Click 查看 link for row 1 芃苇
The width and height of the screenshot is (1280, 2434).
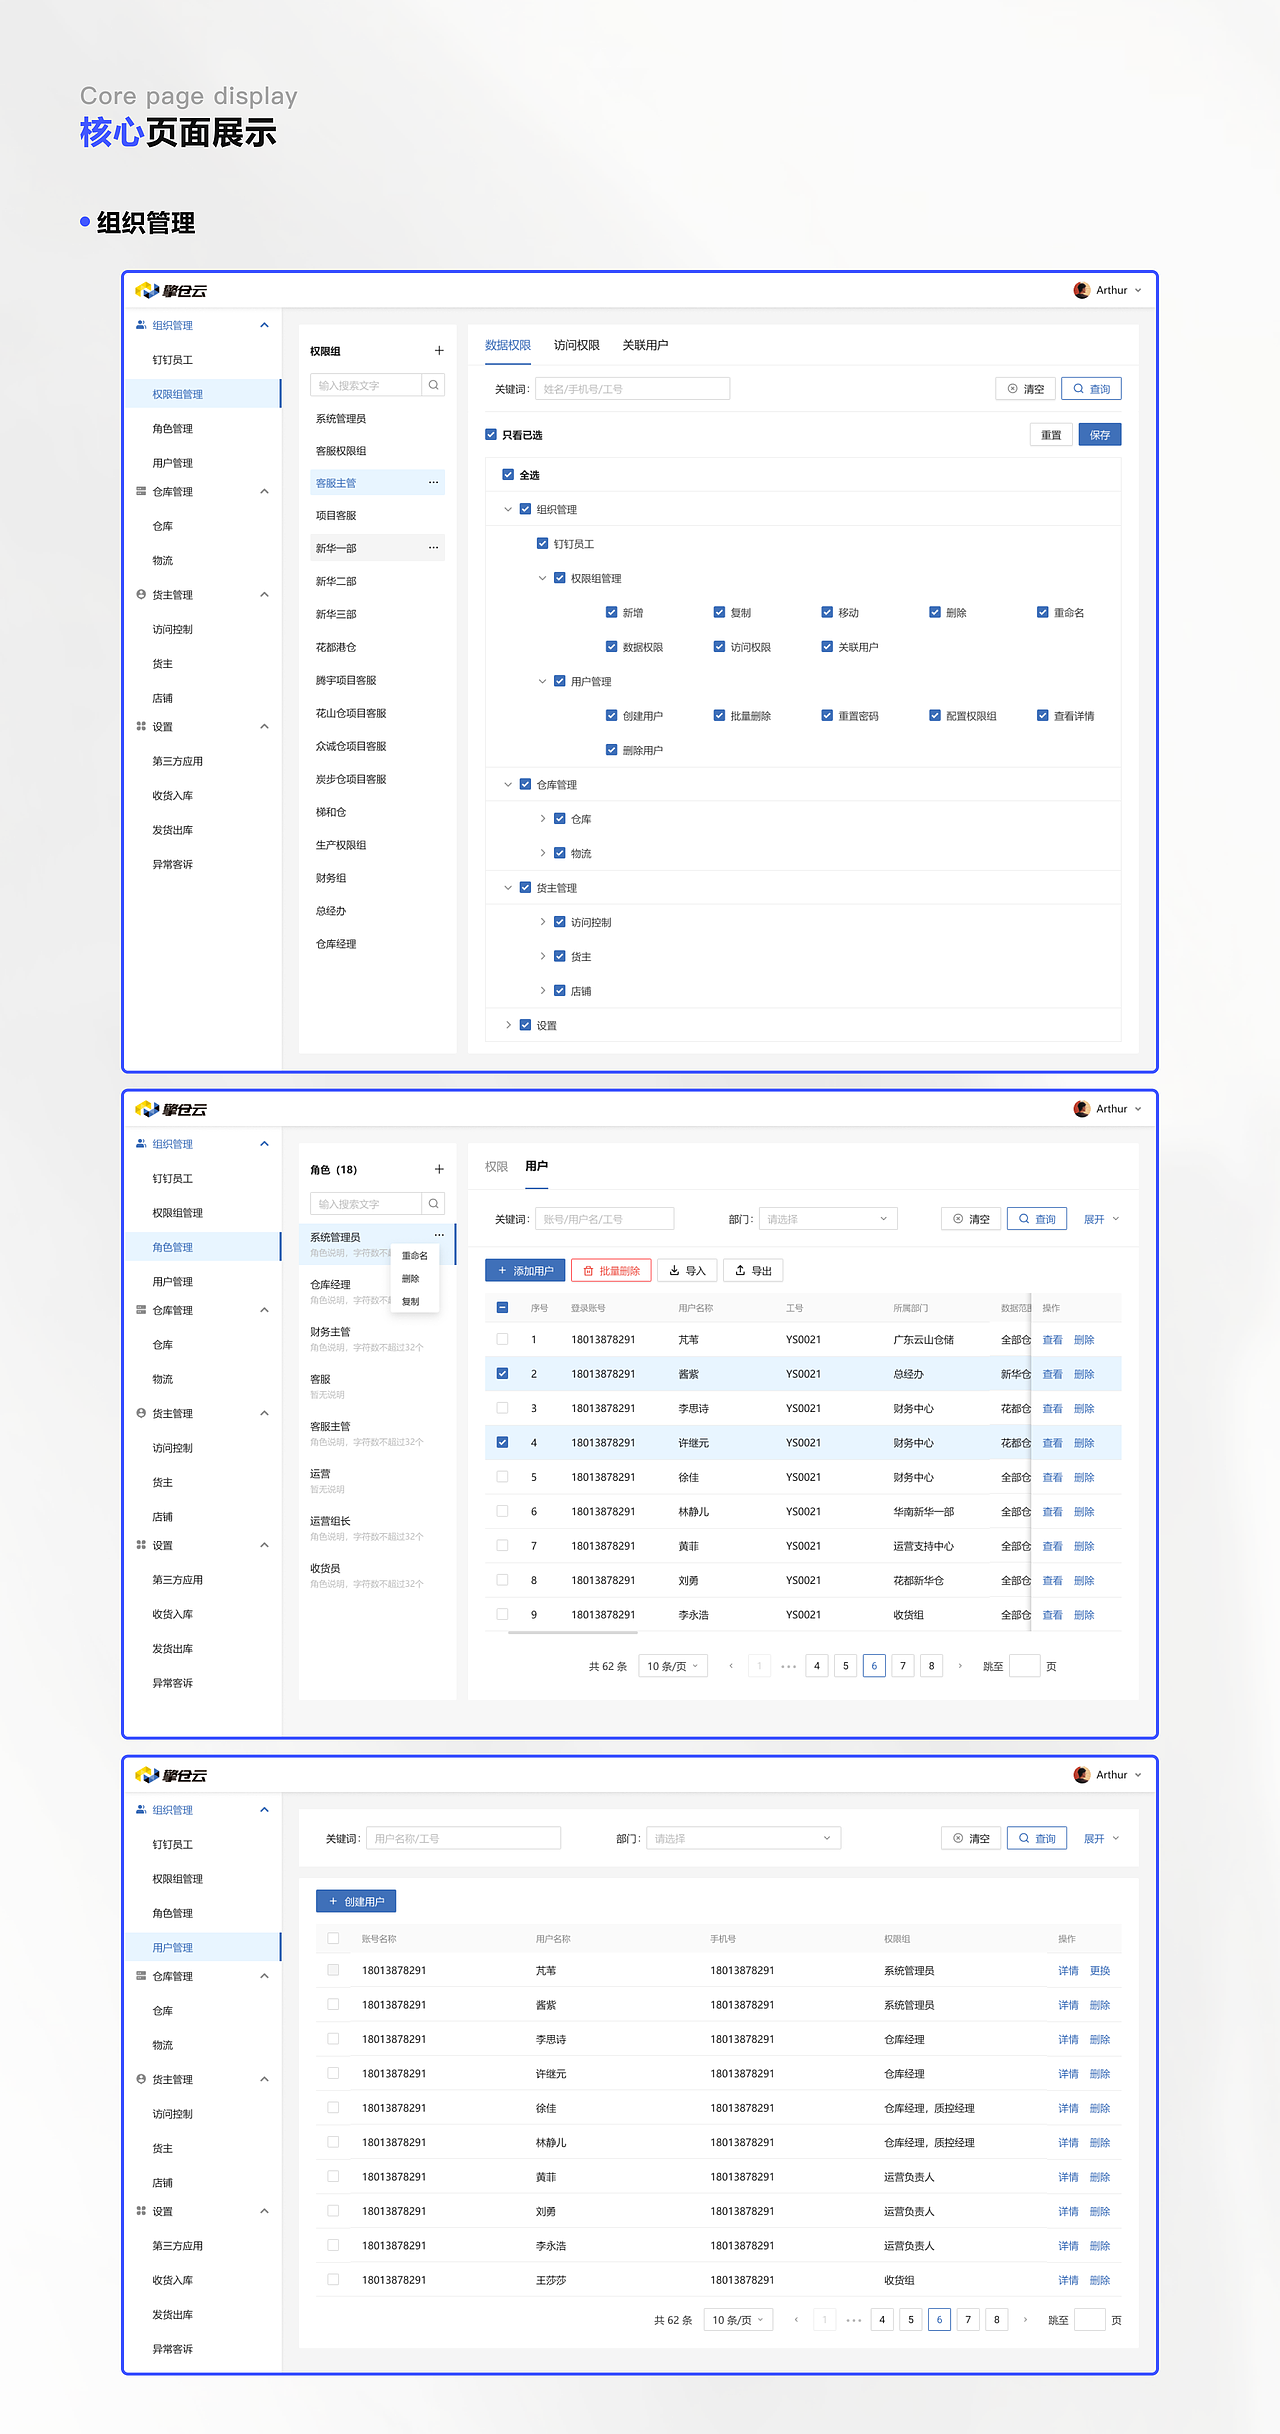[1052, 1340]
